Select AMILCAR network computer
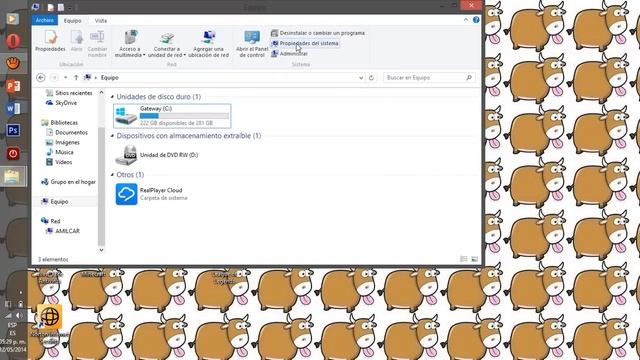Image resolution: width=640 pixels, height=360 pixels. click(x=63, y=231)
